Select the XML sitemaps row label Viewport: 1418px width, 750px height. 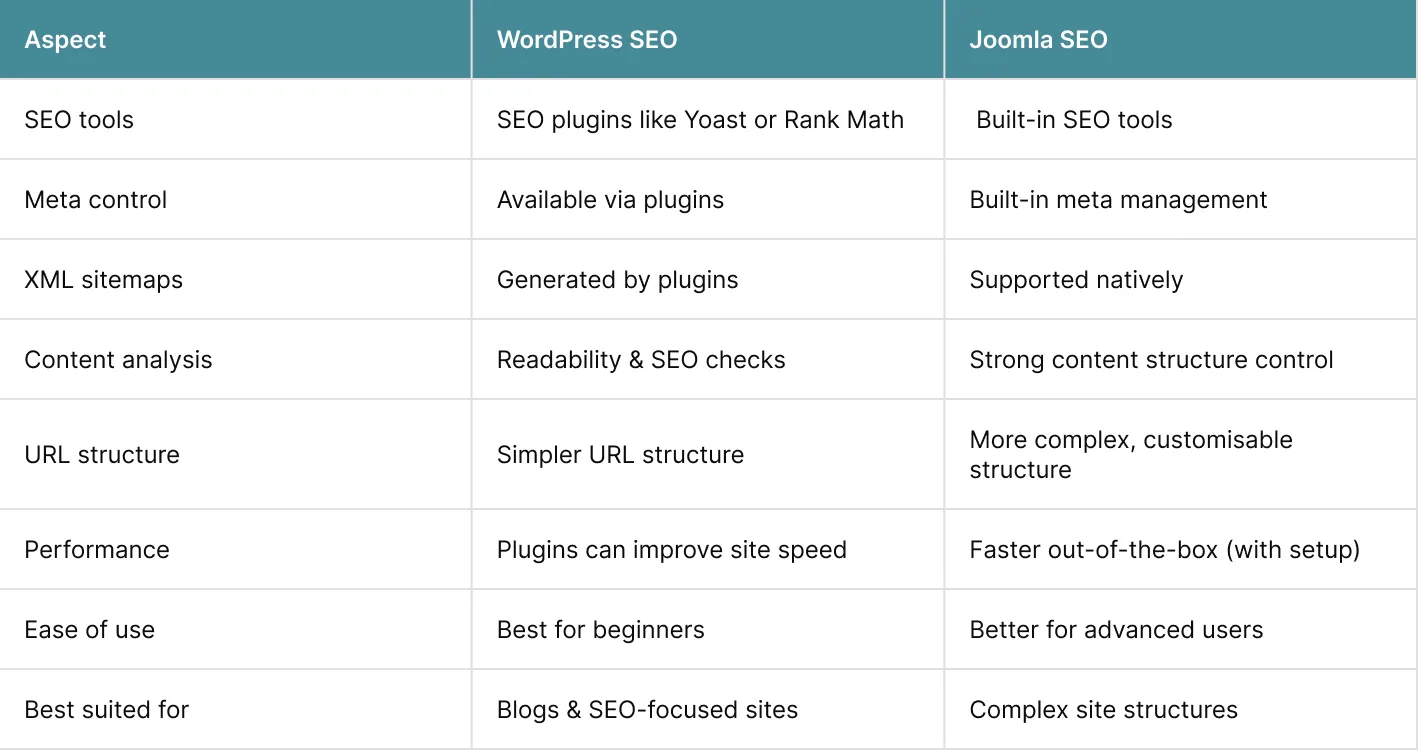pos(104,280)
